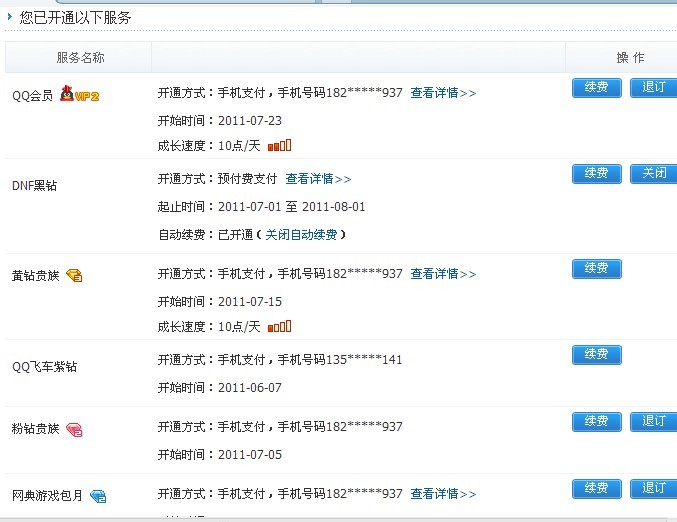Unsubscribe 网典游戏包月 with the 退订 button
The image size is (677, 522).
coord(653,488)
